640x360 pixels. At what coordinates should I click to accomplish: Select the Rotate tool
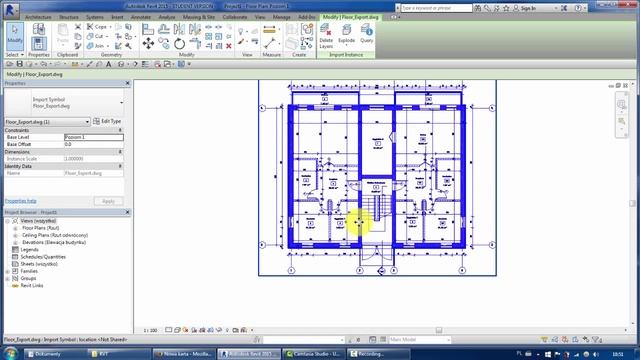click(x=179, y=43)
